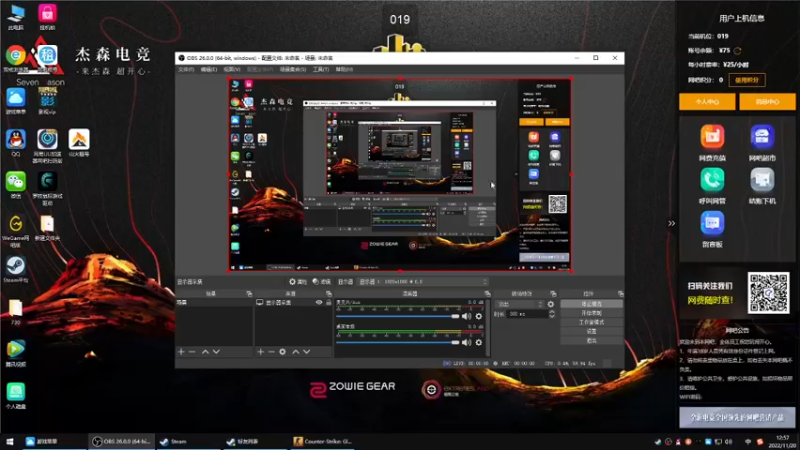Remove the selected scene with the minus icon

click(x=192, y=352)
